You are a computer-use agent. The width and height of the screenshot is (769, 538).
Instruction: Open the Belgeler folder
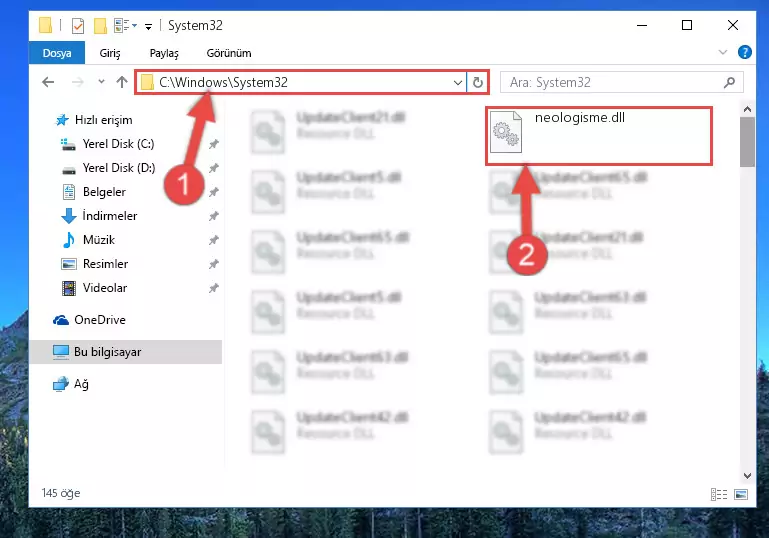104,192
